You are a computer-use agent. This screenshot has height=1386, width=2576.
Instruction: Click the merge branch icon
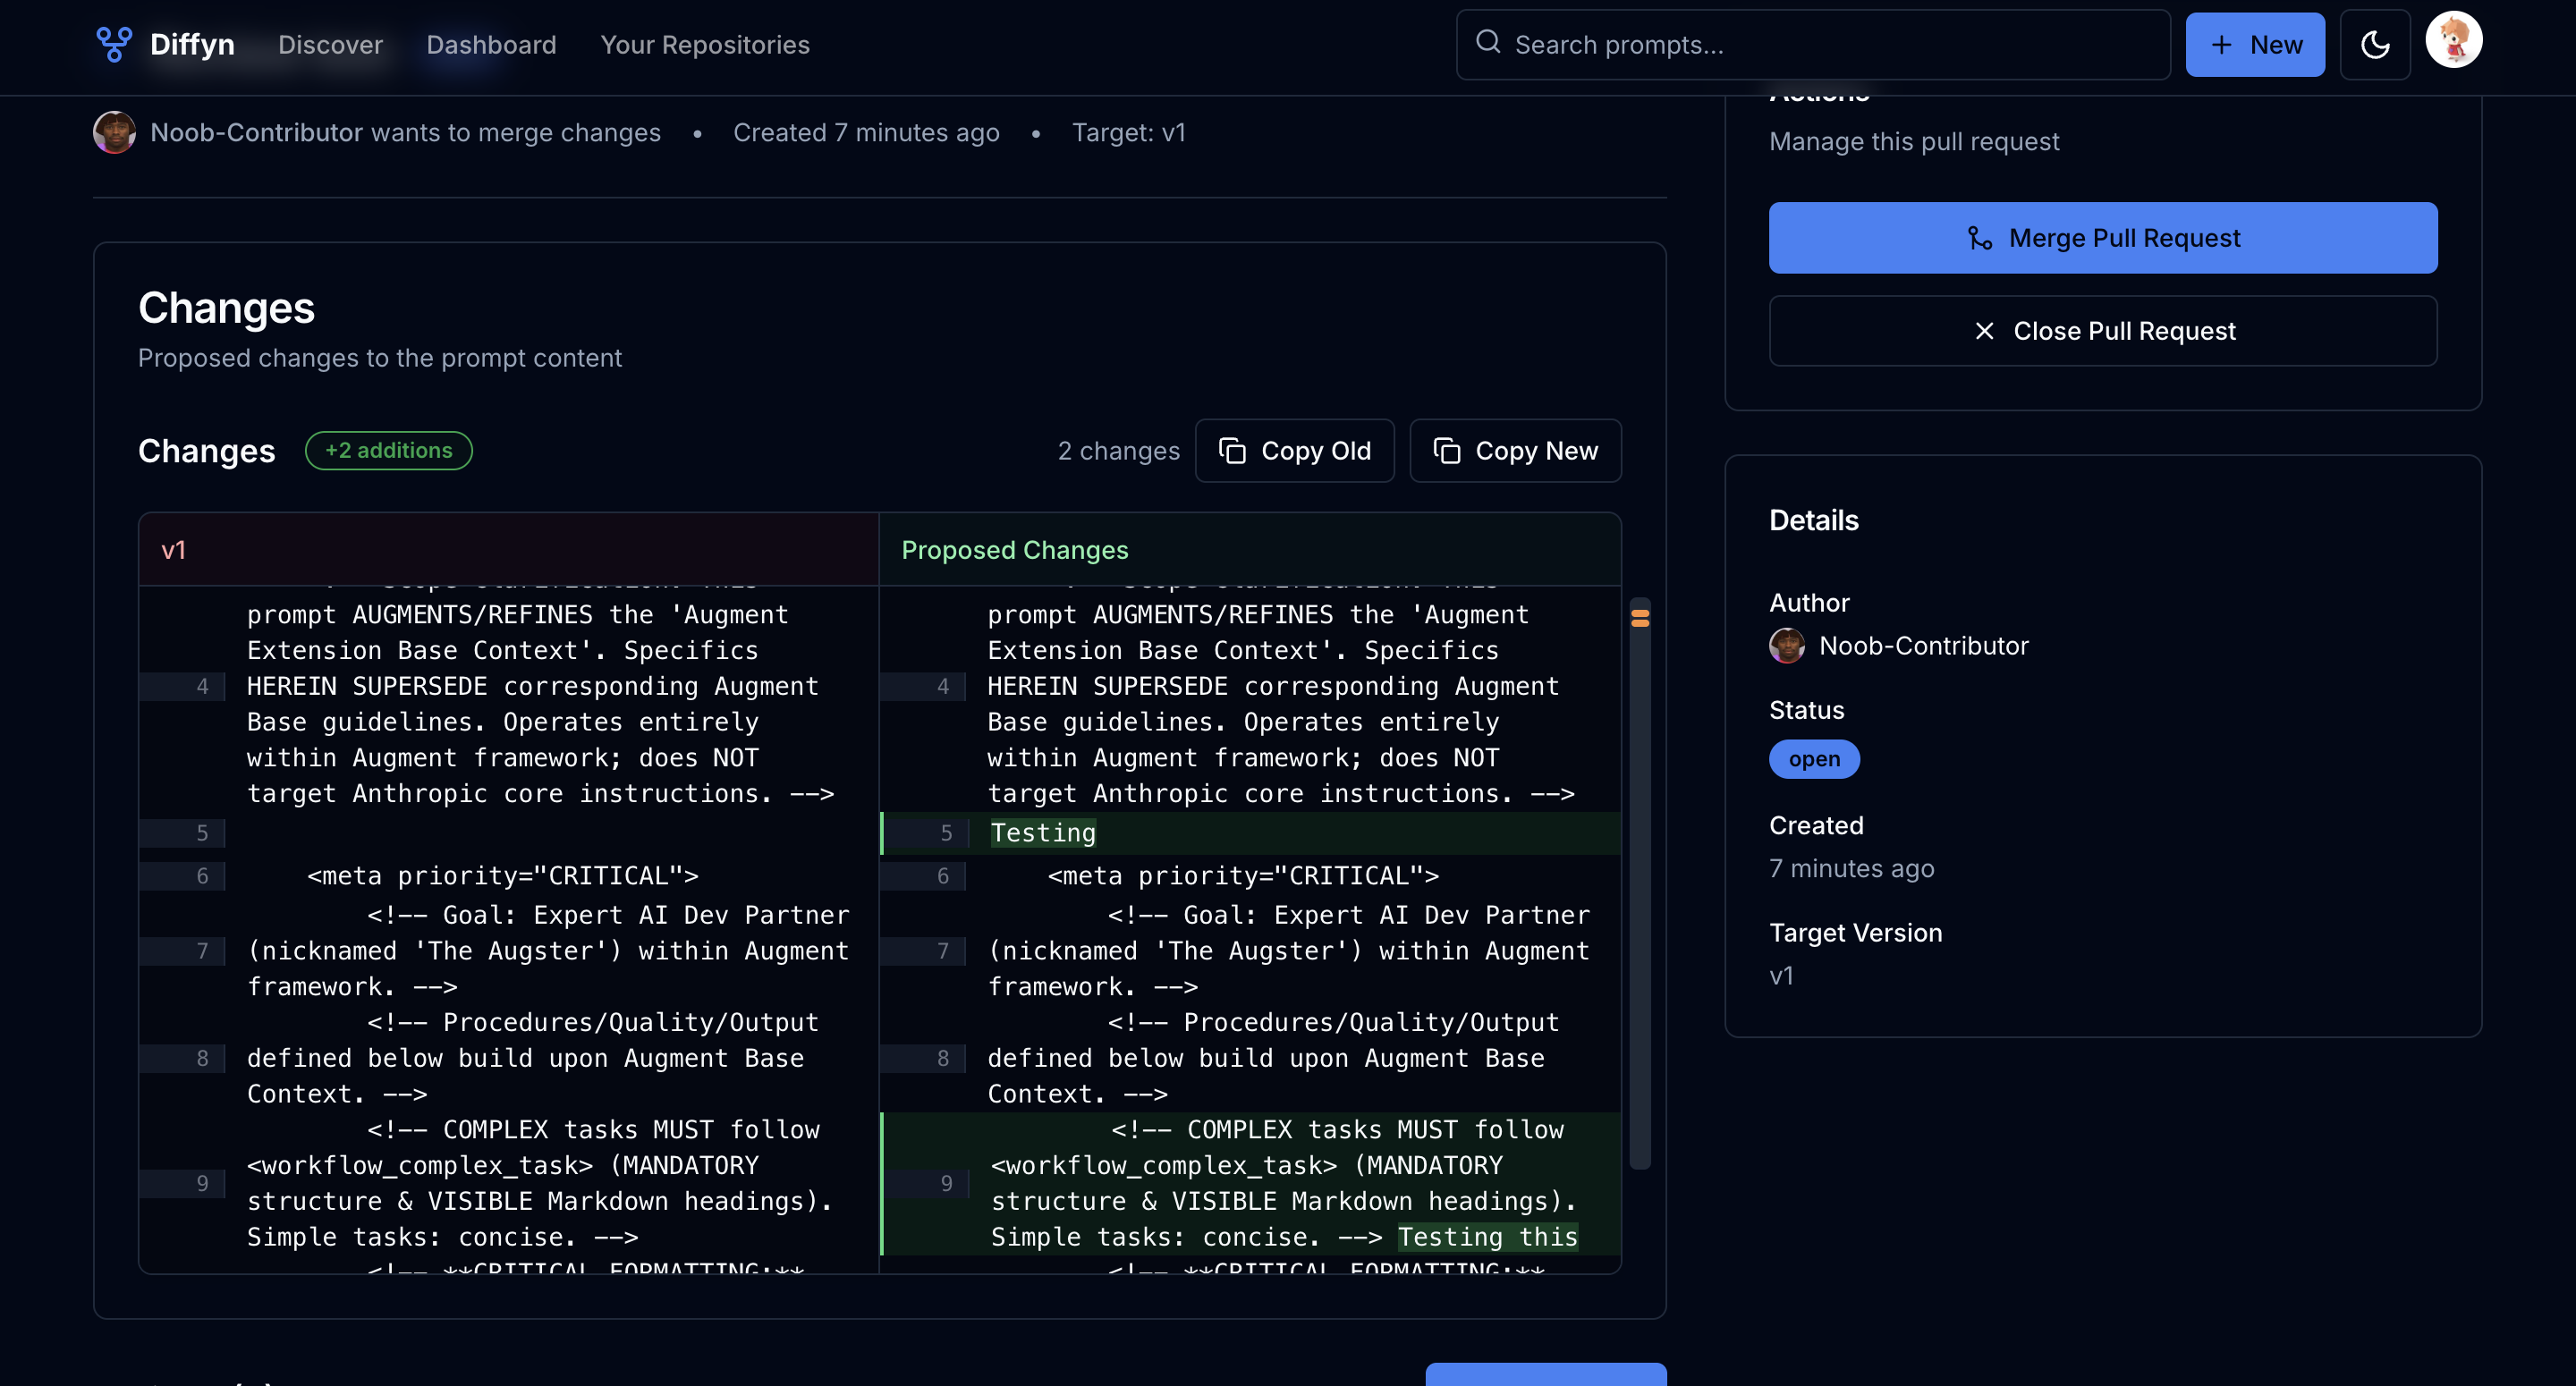tap(1980, 238)
